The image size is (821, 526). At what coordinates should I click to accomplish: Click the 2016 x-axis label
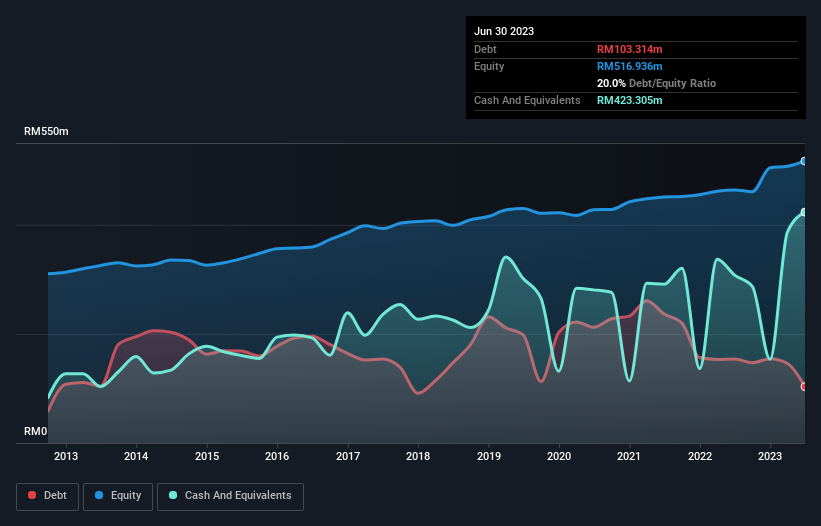277,456
